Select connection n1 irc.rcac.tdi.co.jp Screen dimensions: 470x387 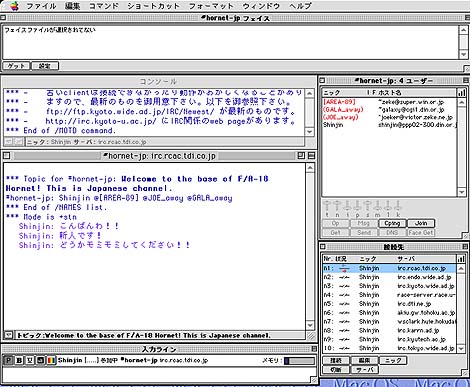pos(389,268)
